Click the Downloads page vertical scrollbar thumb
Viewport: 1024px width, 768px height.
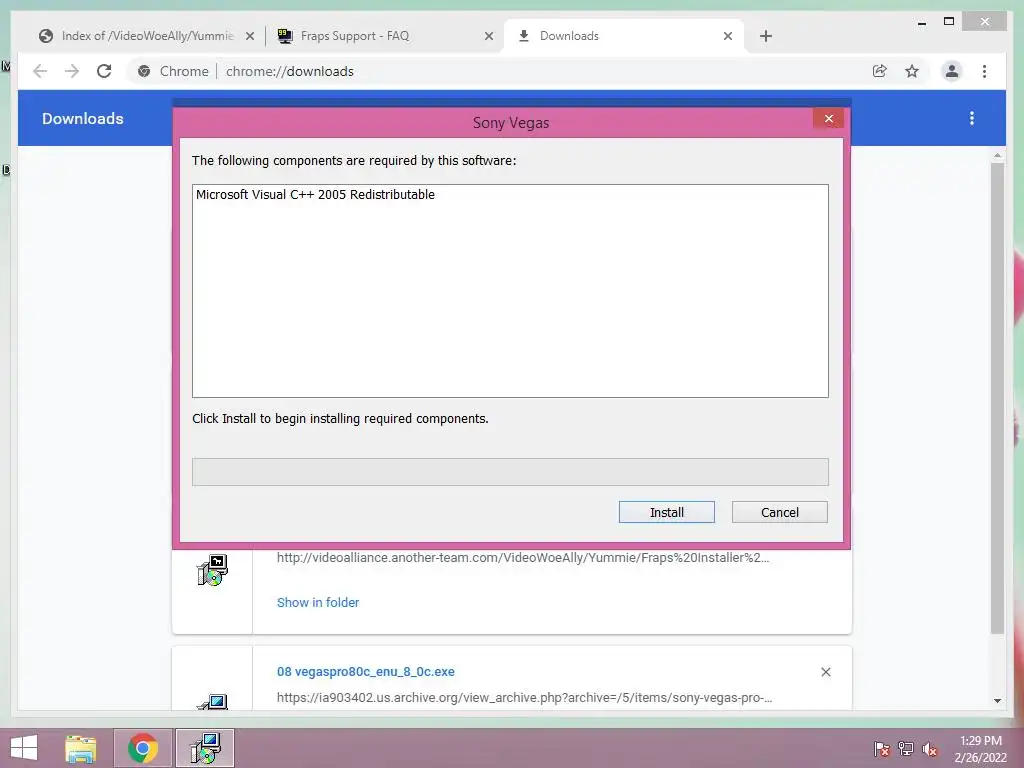tap(997, 398)
